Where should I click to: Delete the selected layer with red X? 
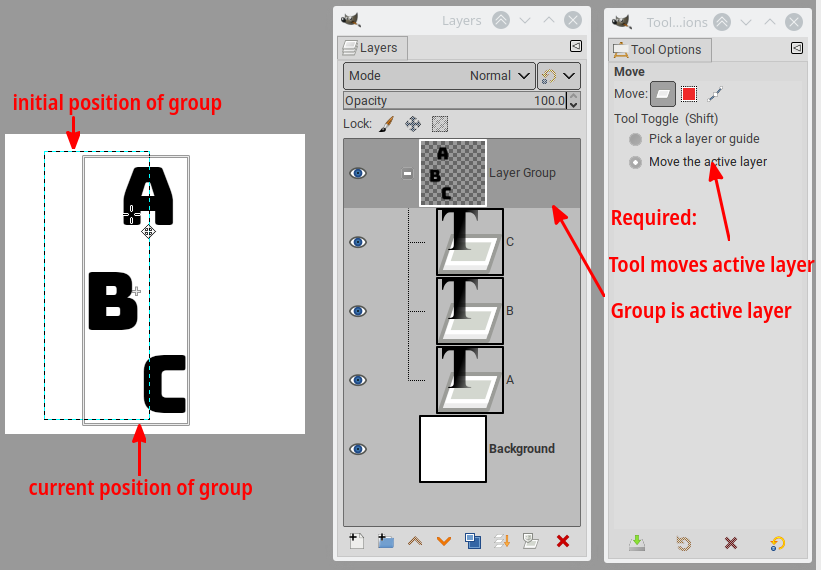click(563, 541)
